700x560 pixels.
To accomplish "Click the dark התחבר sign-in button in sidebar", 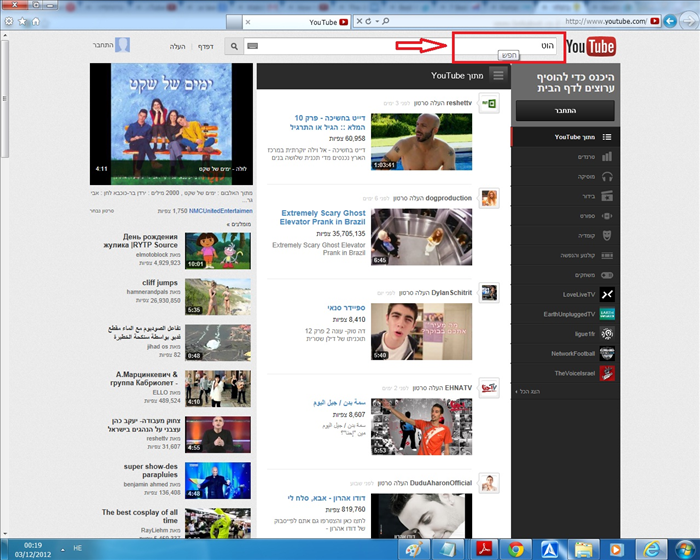I will point(565,110).
